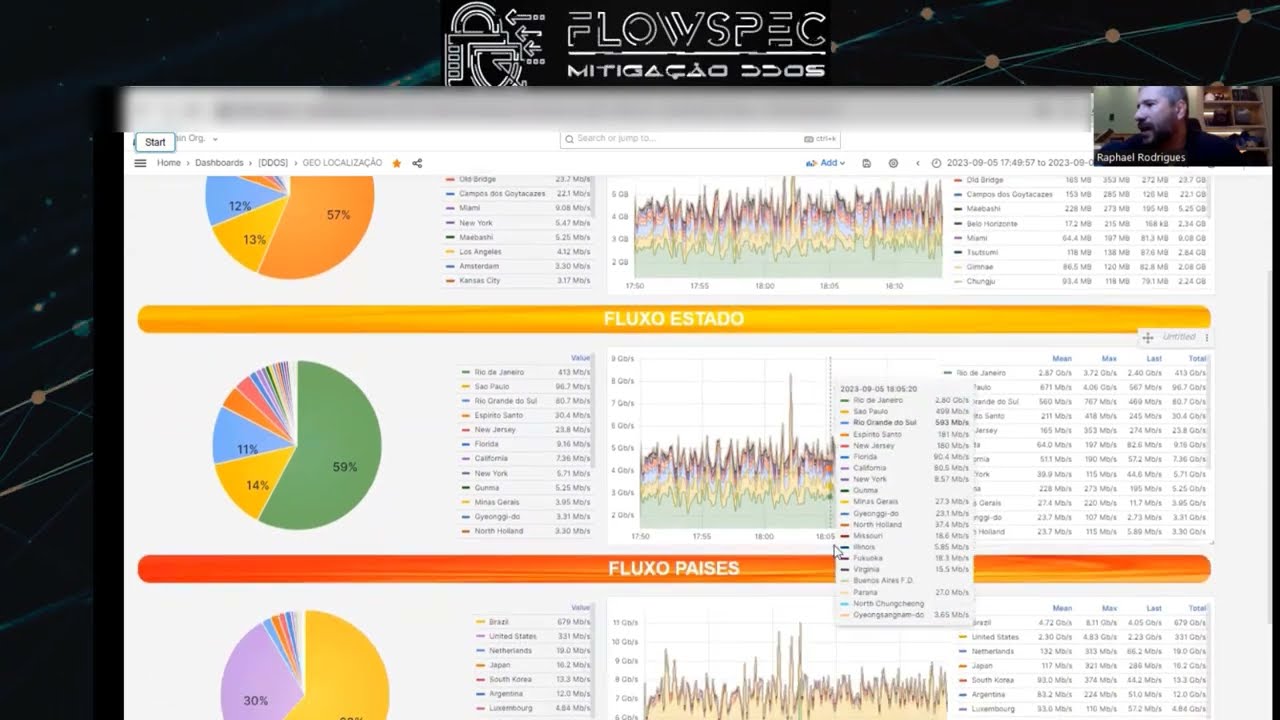Image resolution: width=1280 pixels, height=720 pixels.
Task: Open the [DDOS] folder breadcrumb
Action: pyautogui.click(x=273, y=163)
